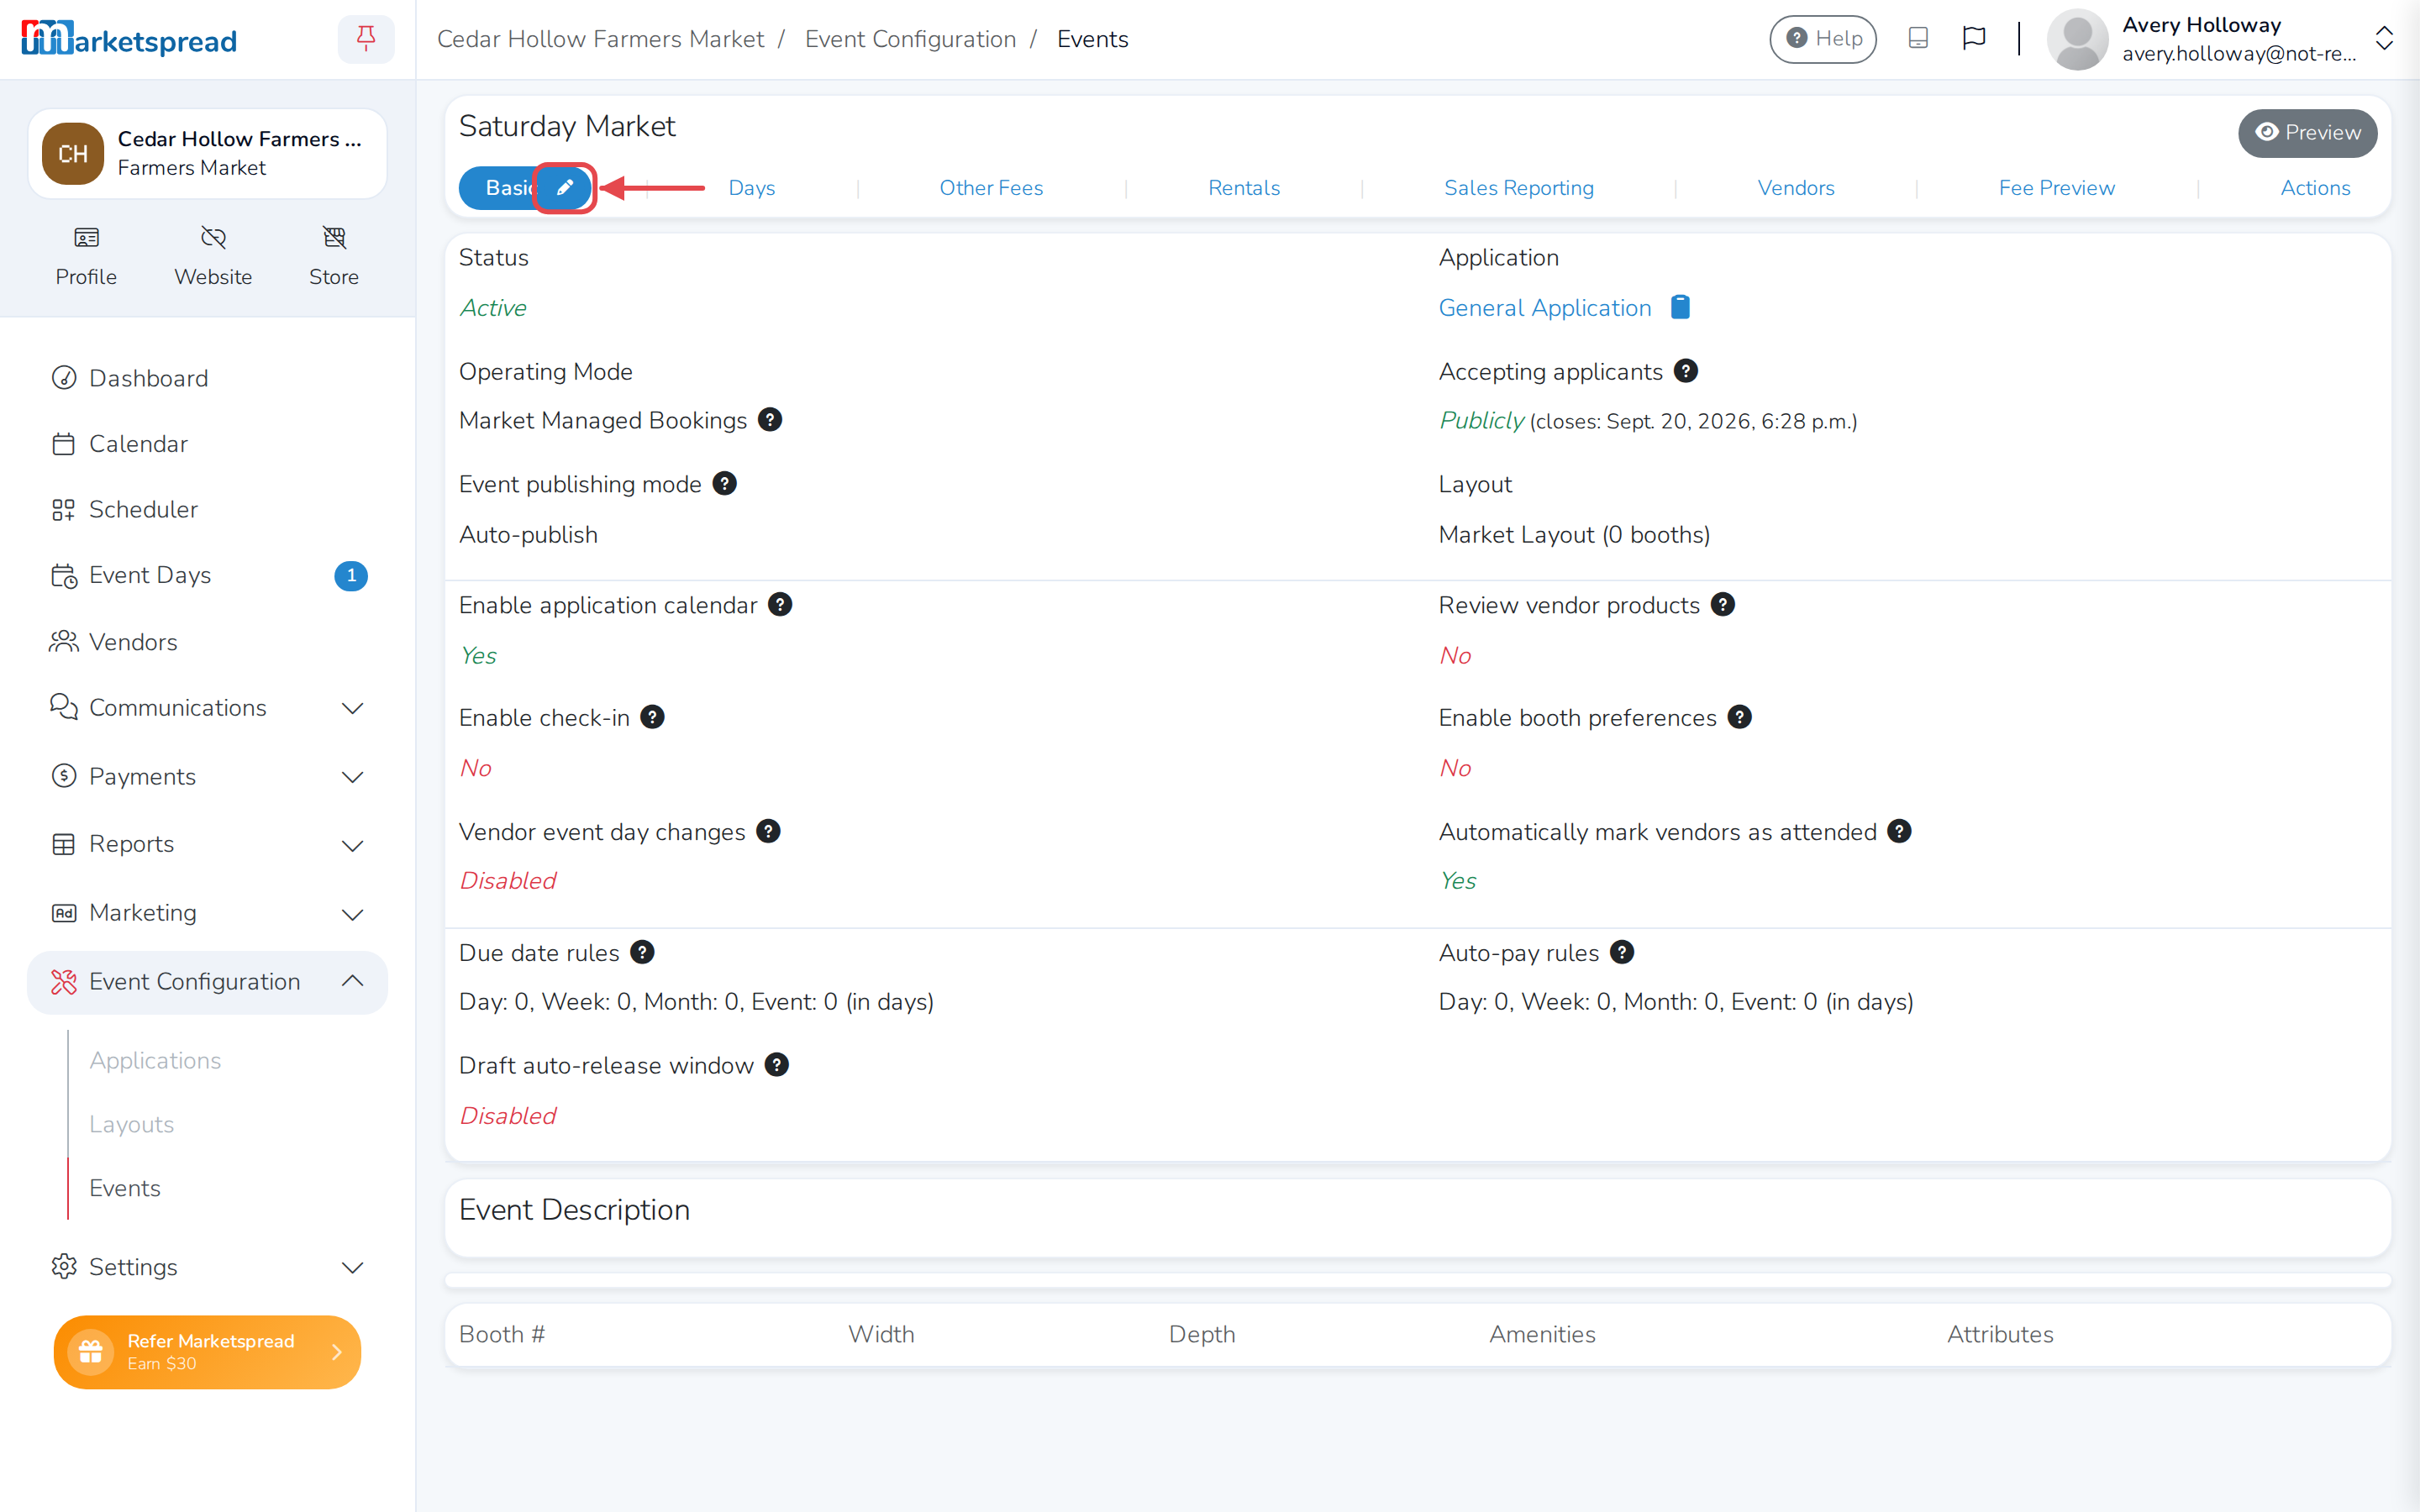This screenshot has width=2420, height=1512.
Task: Show help for Review vendor products
Action: (1723, 605)
